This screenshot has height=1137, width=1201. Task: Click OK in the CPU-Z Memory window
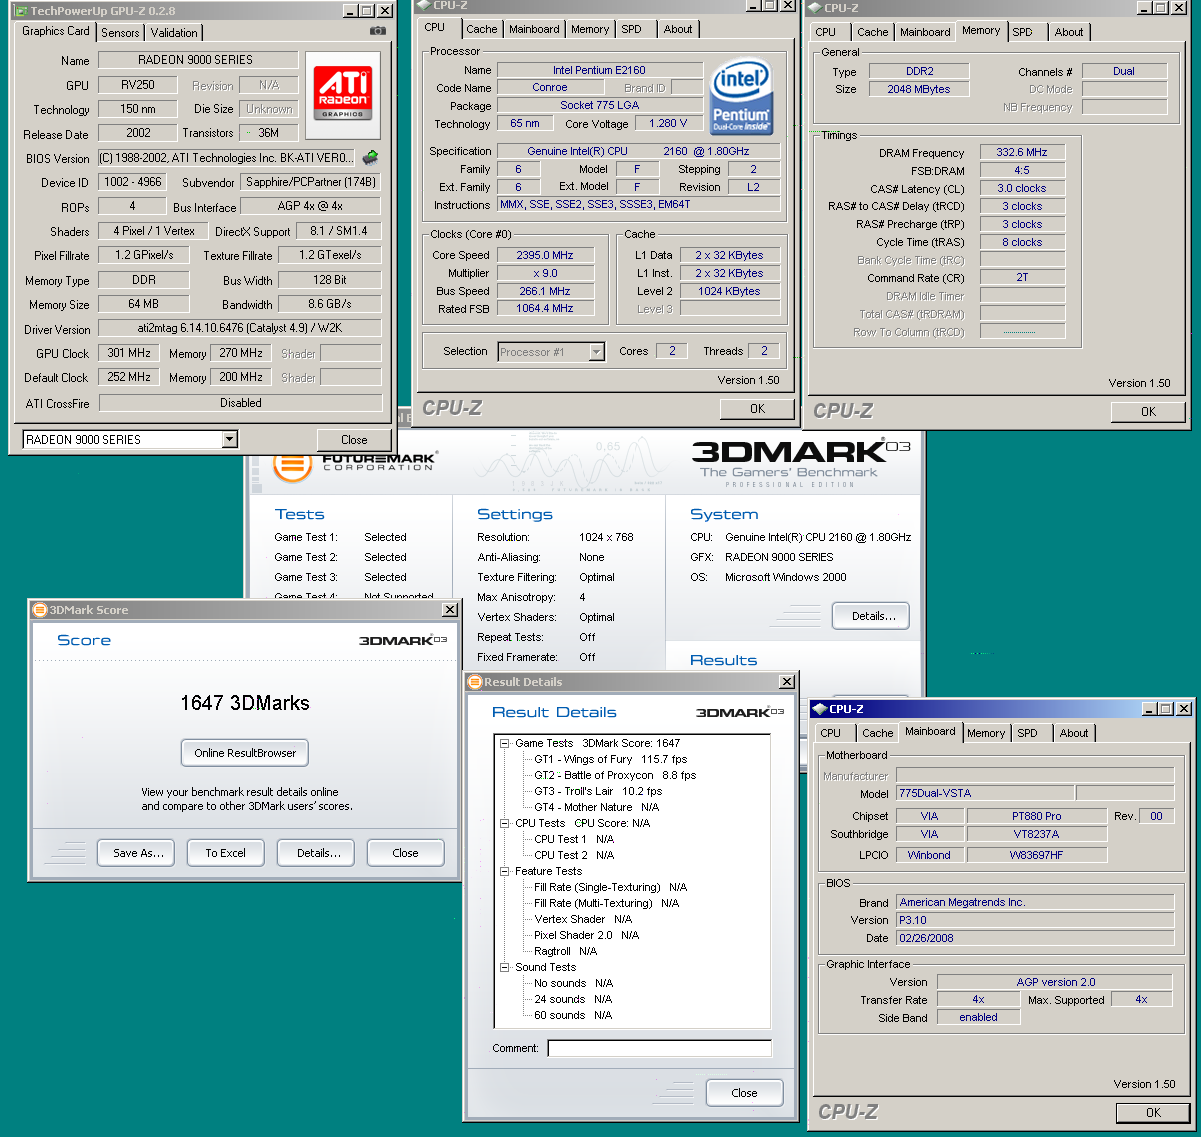coord(1148,411)
